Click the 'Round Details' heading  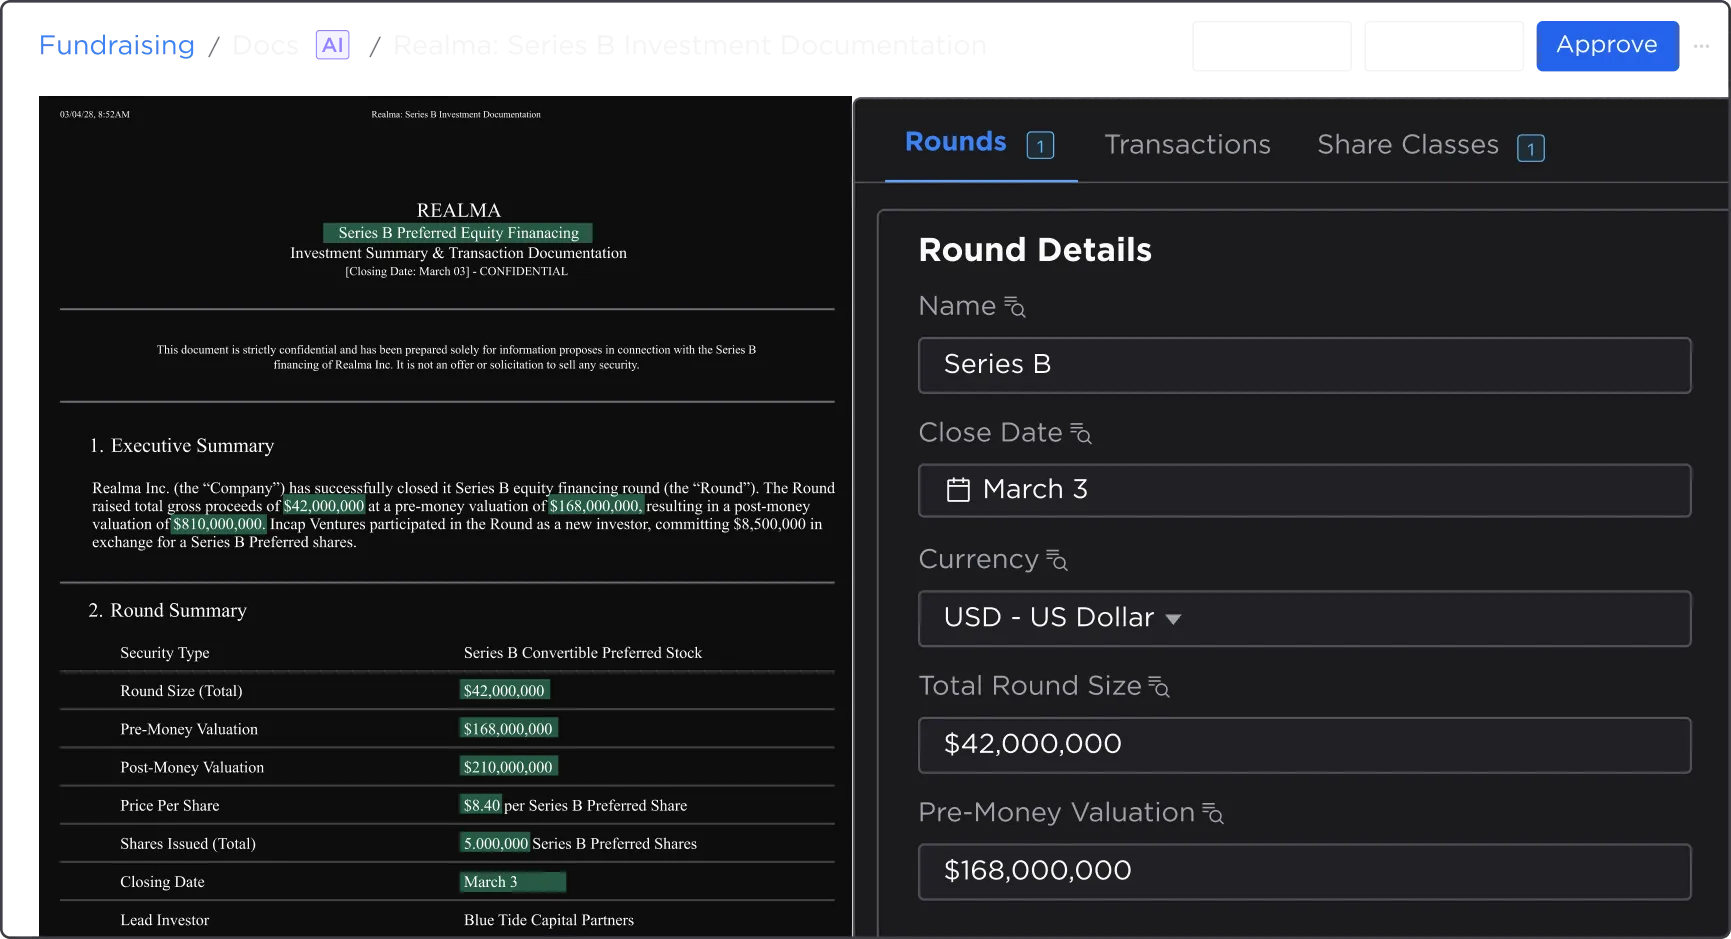1035,250
